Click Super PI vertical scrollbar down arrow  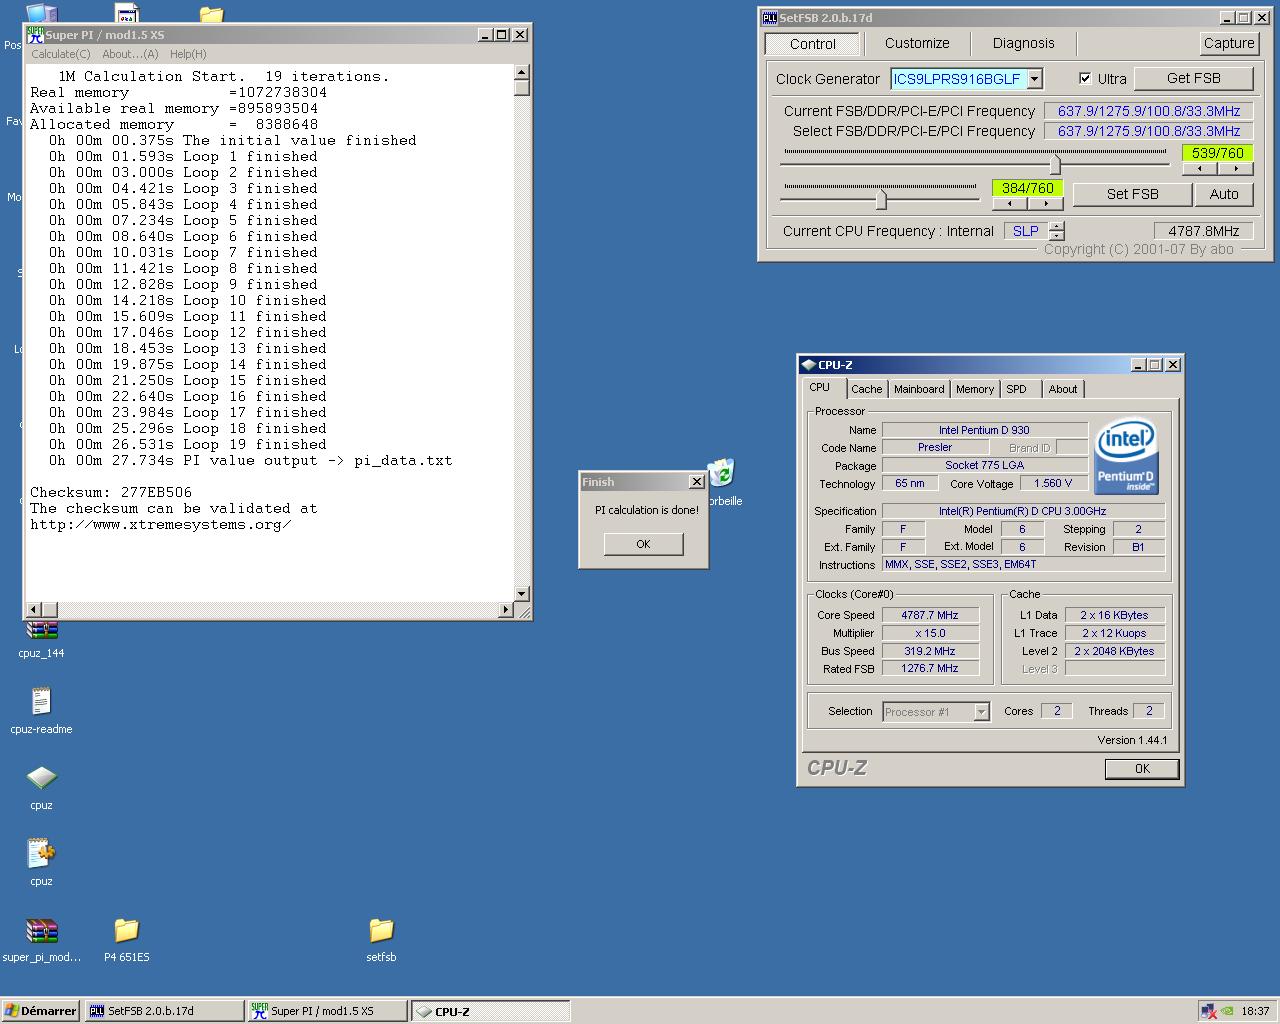tap(521, 594)
